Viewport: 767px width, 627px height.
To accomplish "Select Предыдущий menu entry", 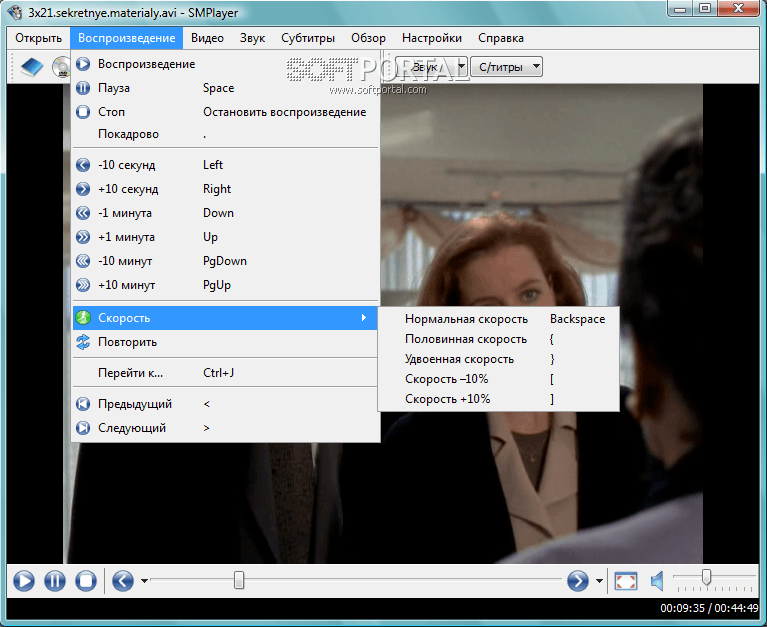I will (225, 404).
